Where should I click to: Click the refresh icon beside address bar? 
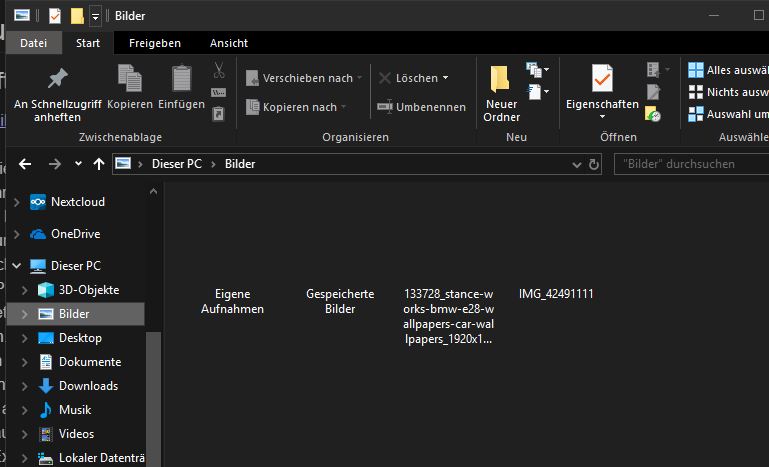click(x=593, y=164)
